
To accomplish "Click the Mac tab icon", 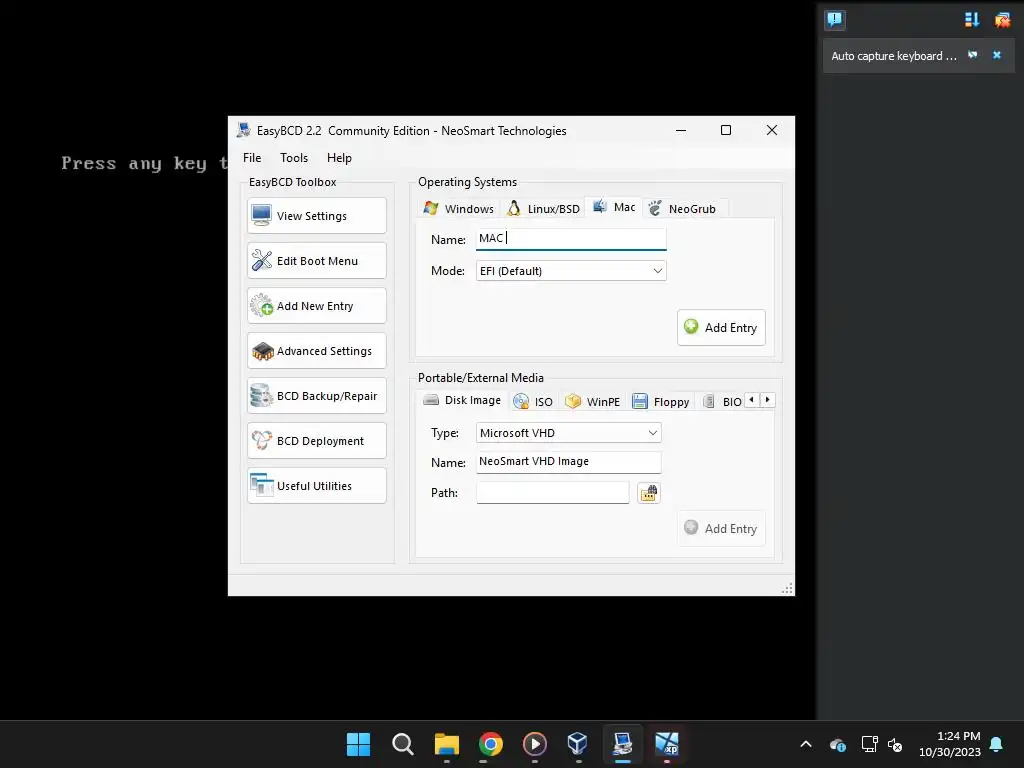I will point(600,206).
